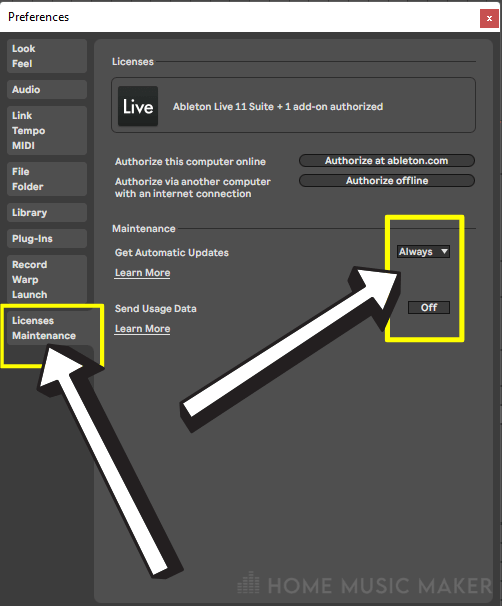Open the Get Automatic Updates dropdown
This screenshot has height=606, width=502.
423,252
